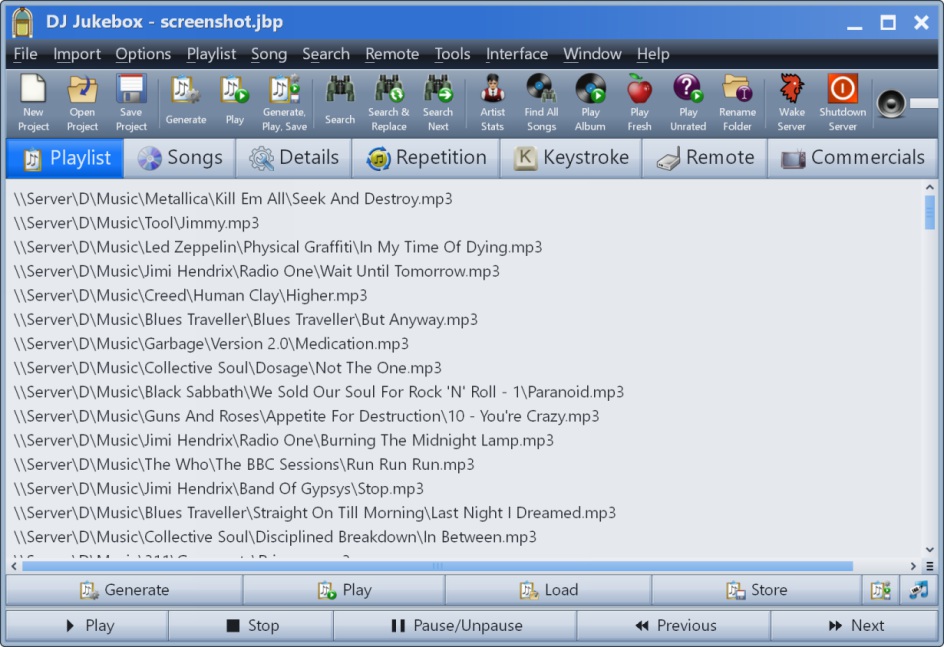Image resolution: width=944 pixels, height=647 pixels.
Task: Click the Load button
Action: (x=550, y=590)
